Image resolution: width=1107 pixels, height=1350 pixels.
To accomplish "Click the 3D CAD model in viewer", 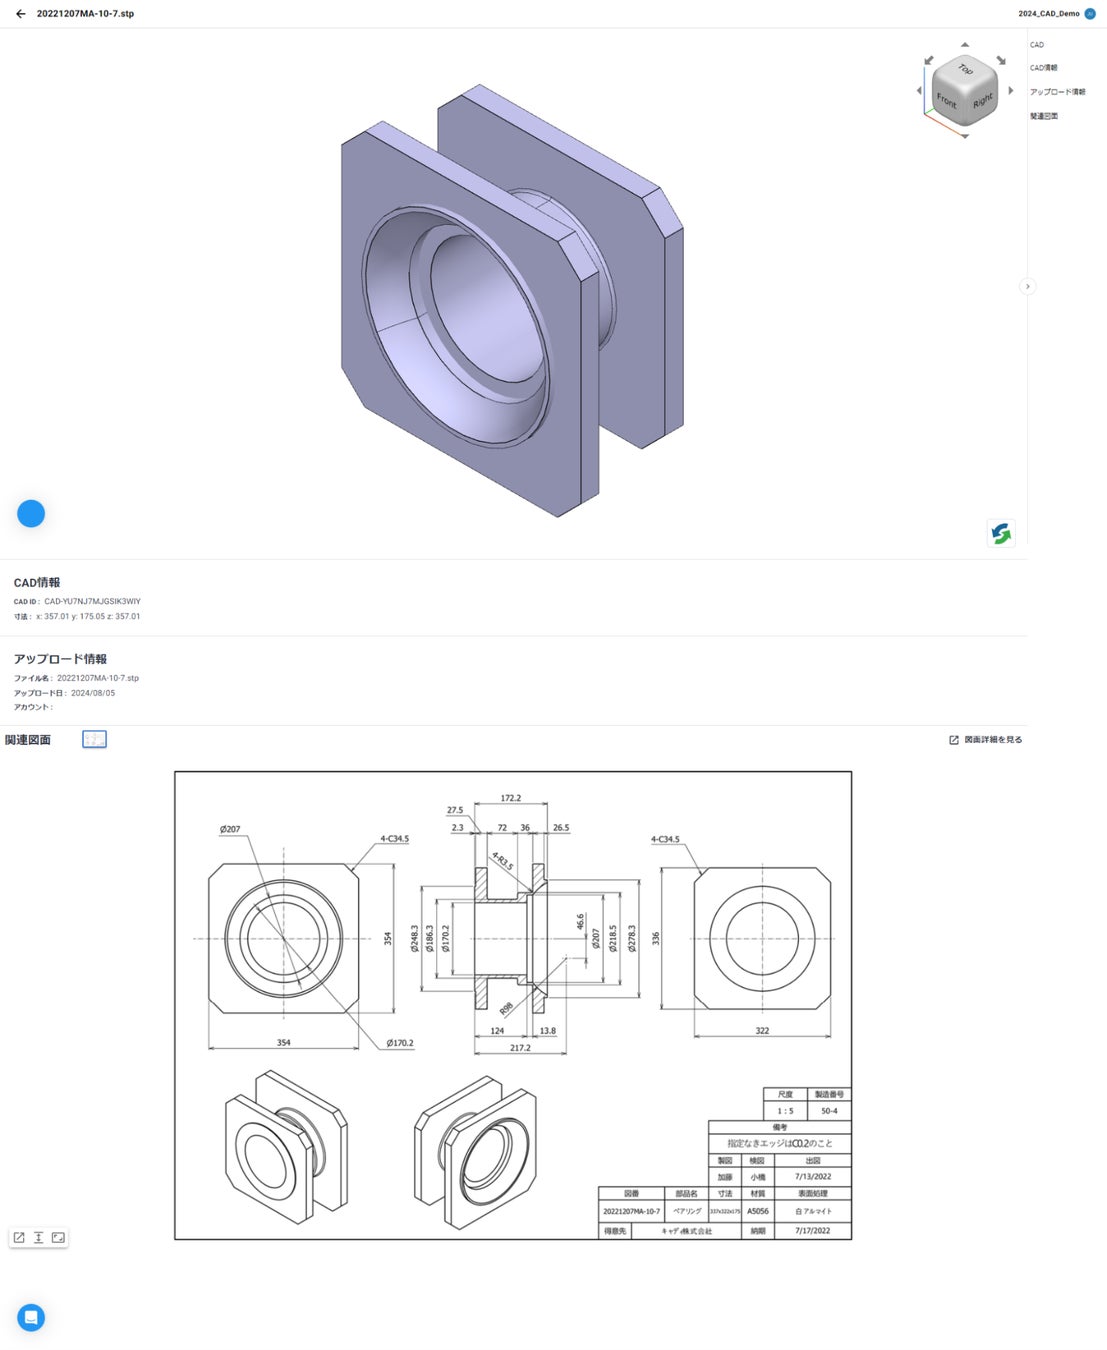I will tap(511, 300).
